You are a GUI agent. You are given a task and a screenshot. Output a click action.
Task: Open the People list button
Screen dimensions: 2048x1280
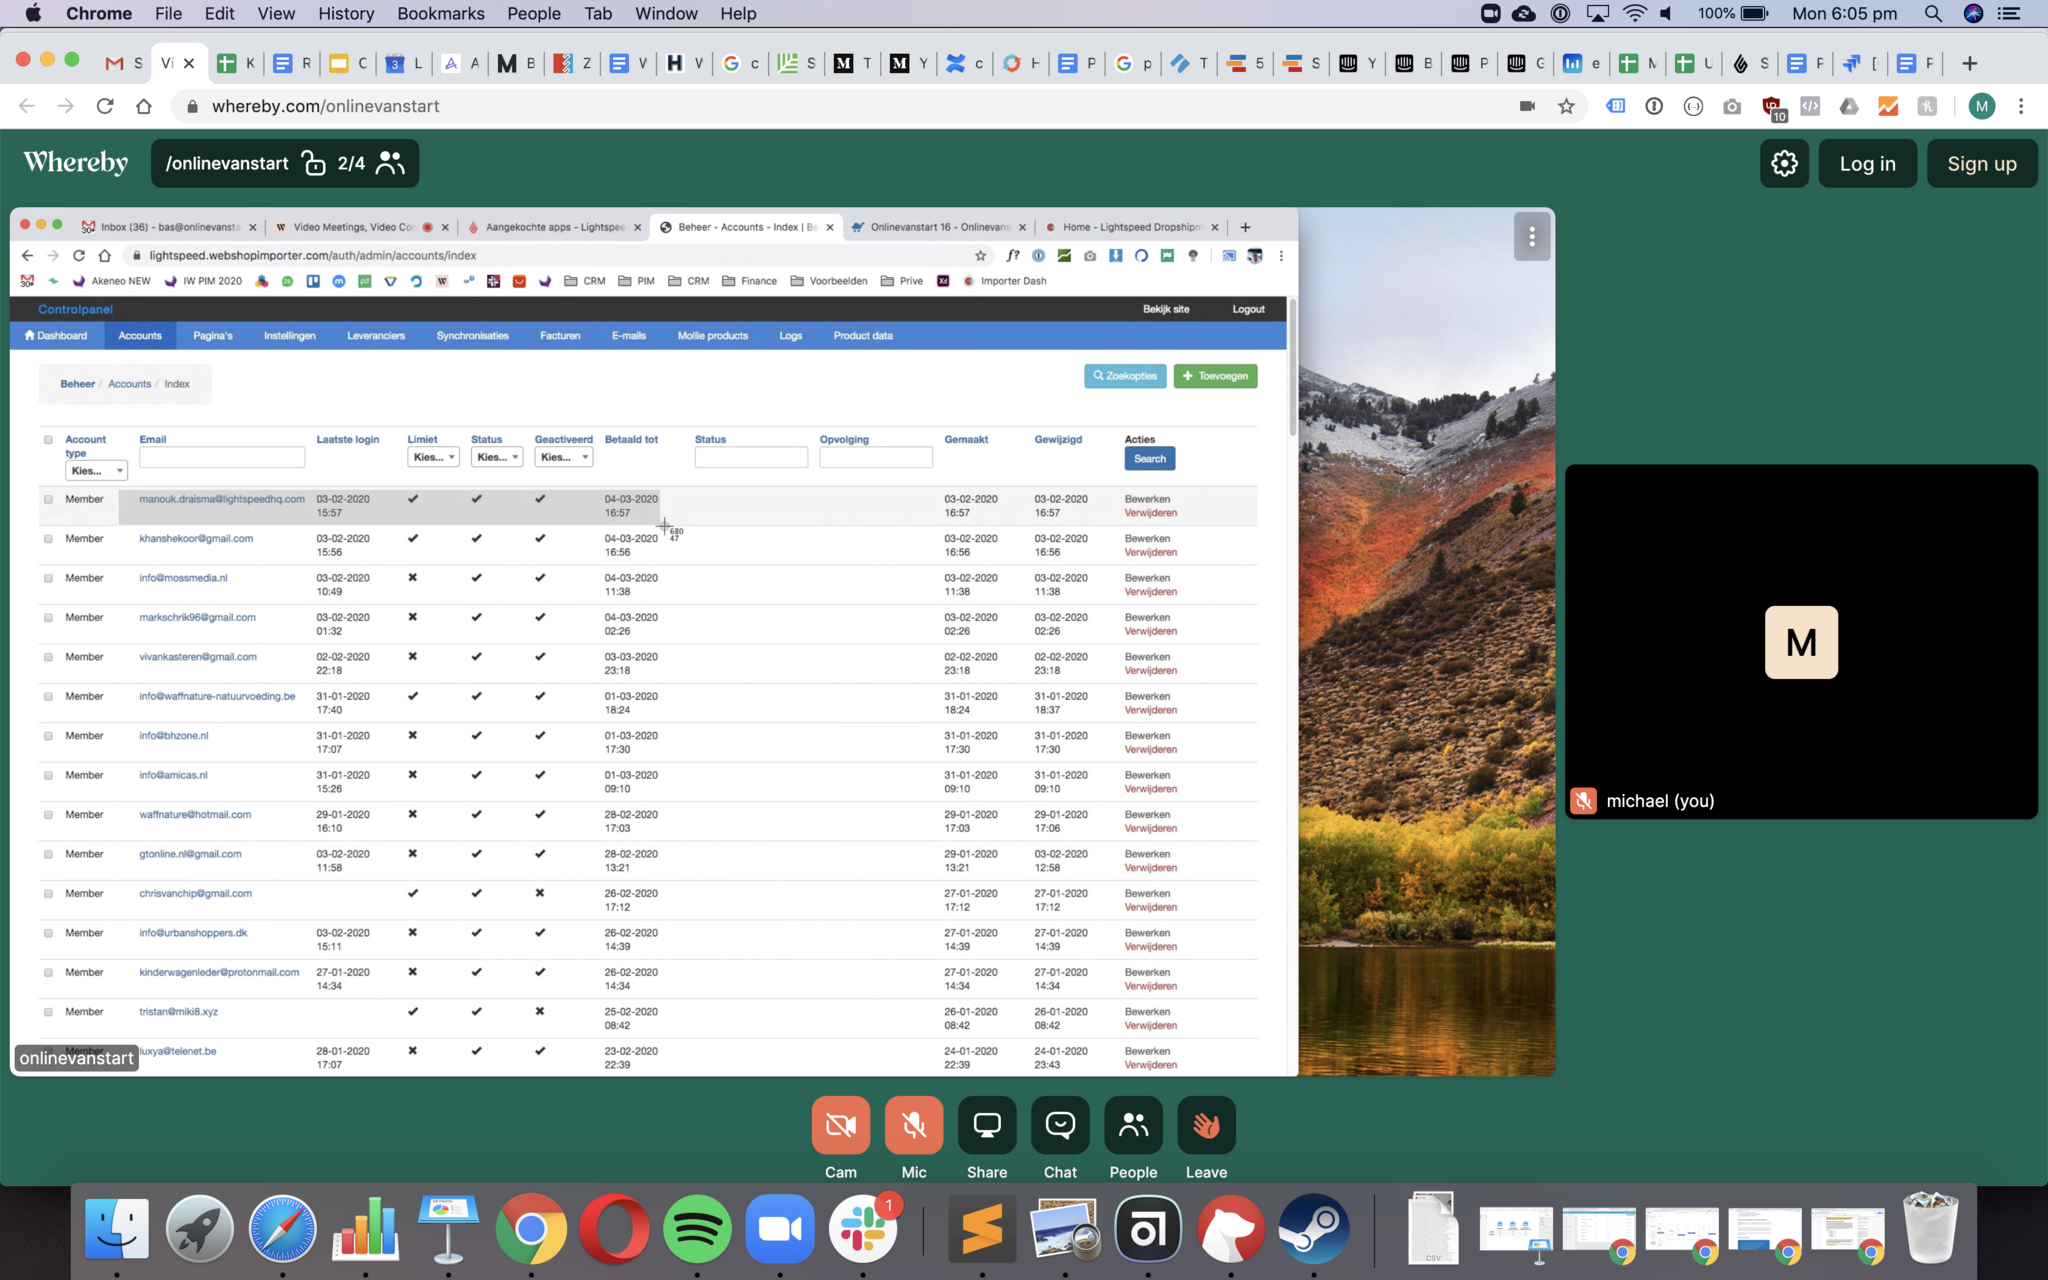click(x=1133, y=1125)
